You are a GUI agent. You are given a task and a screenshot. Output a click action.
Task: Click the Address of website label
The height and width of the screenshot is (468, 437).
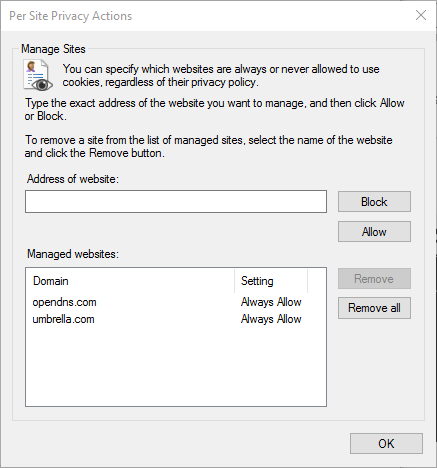[73, 179]
